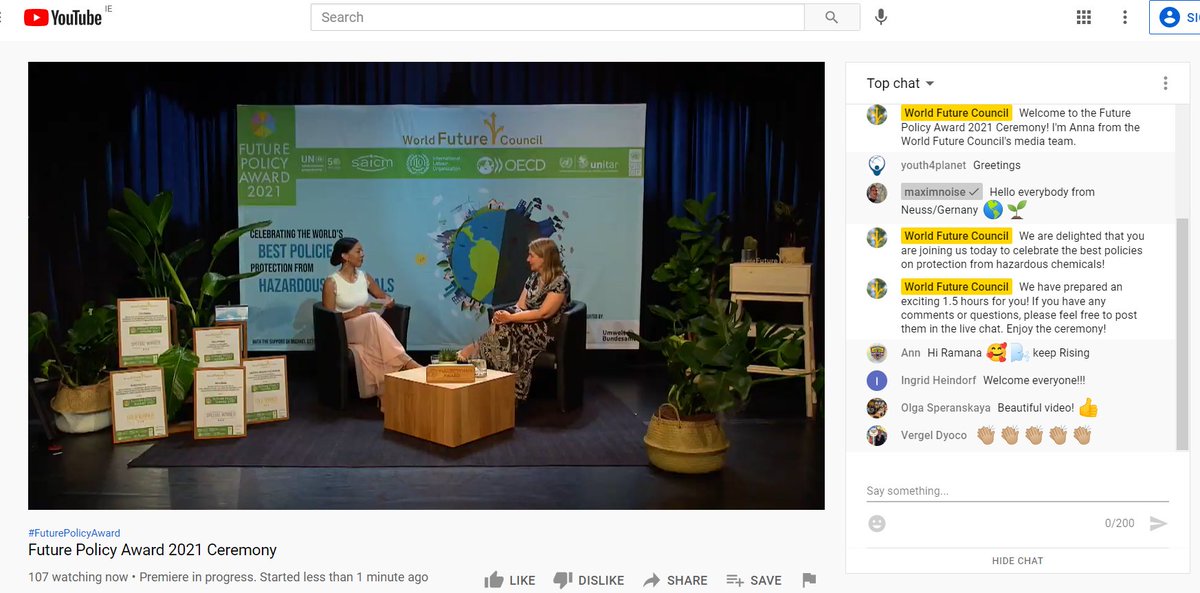The width and height of the screenshot is (1200, 593).
Task: Click the video title Future Policy Award 2021 Ceremony
Action: (152, 550)
